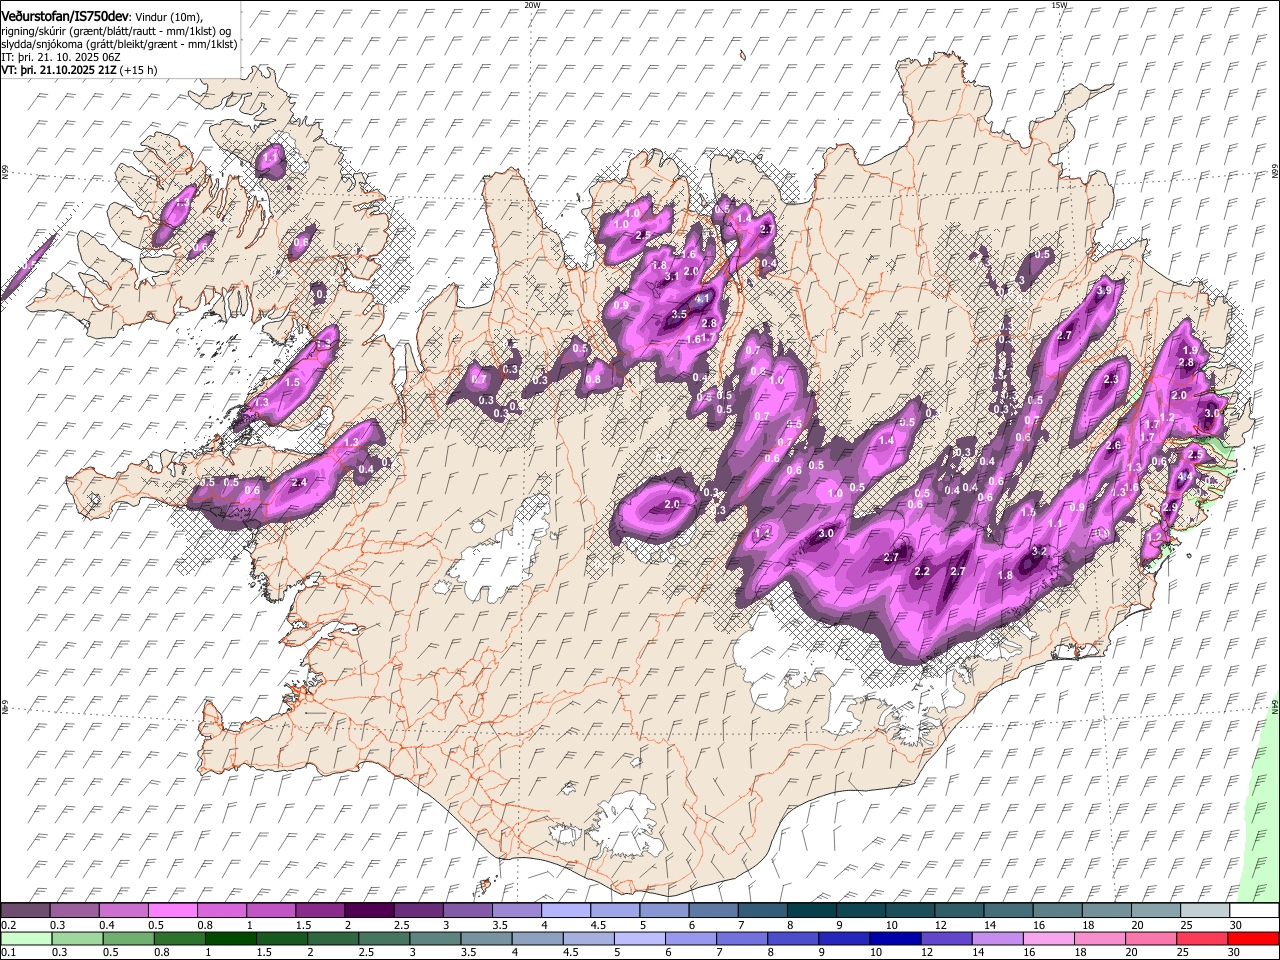Click the '2.3' precipitation value on the map
The image size is (1280, 960).
(1110, 380)
